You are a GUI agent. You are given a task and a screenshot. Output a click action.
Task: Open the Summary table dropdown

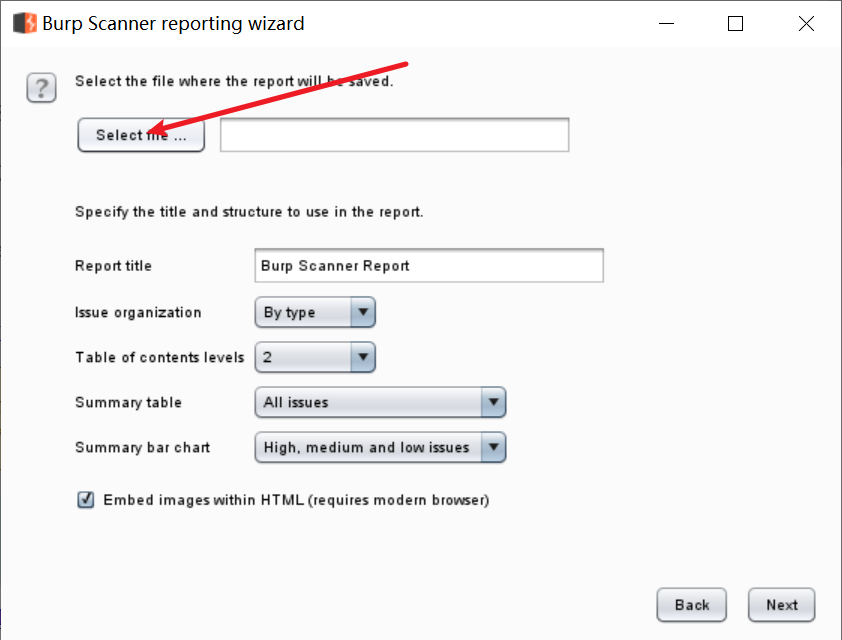pos(380,402)
